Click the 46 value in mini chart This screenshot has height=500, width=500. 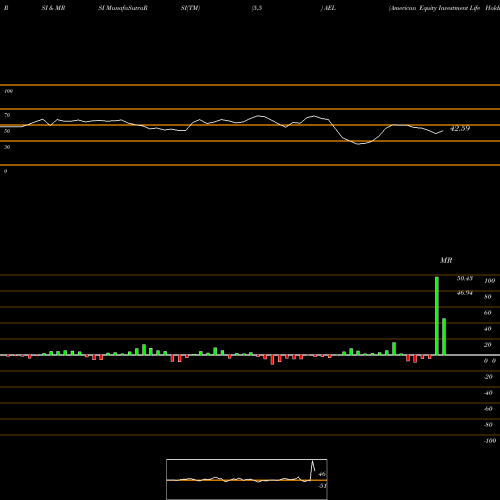tap(322, 474)
